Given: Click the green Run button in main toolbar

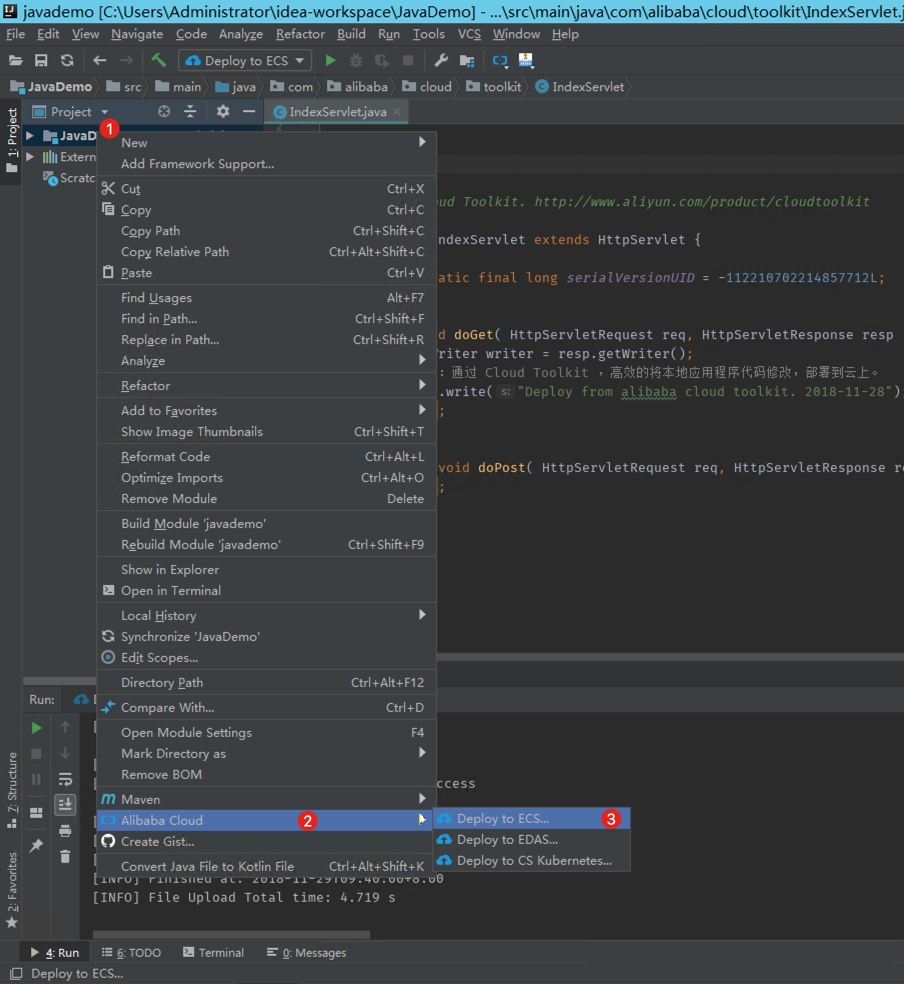Looking at the screenshot, I should coord(330,61).
